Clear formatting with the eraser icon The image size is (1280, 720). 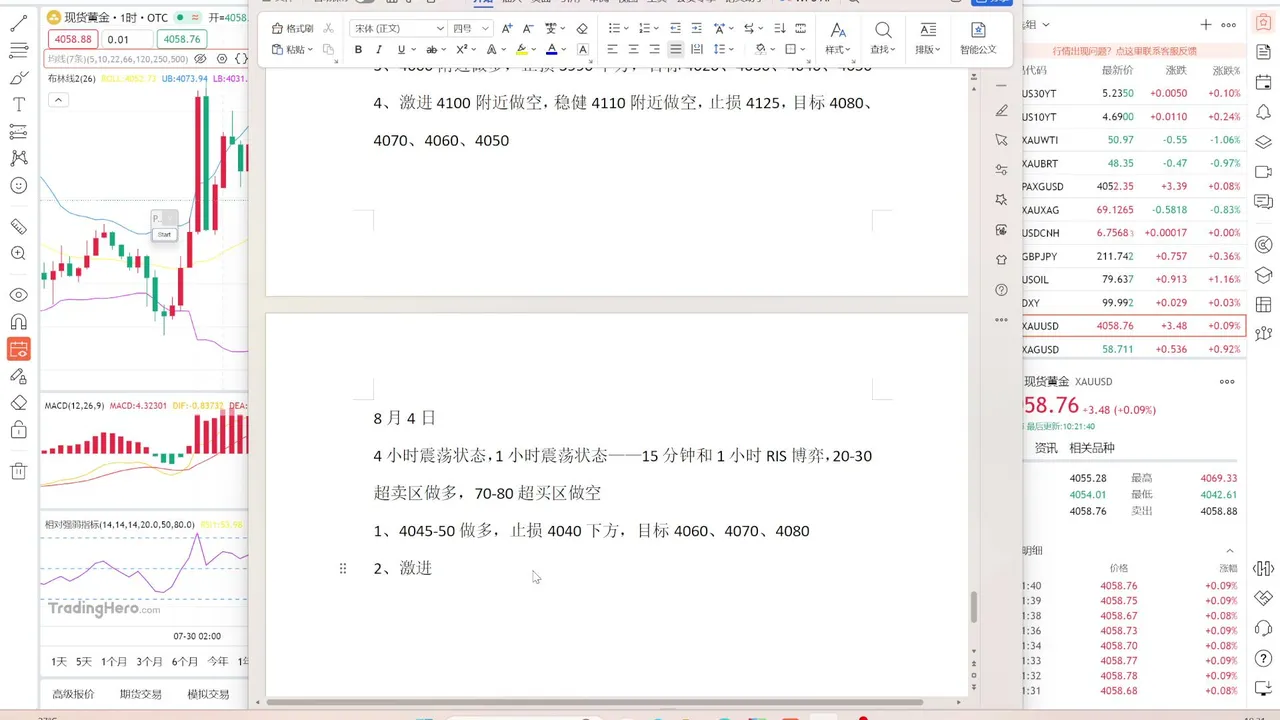(582, 28)
